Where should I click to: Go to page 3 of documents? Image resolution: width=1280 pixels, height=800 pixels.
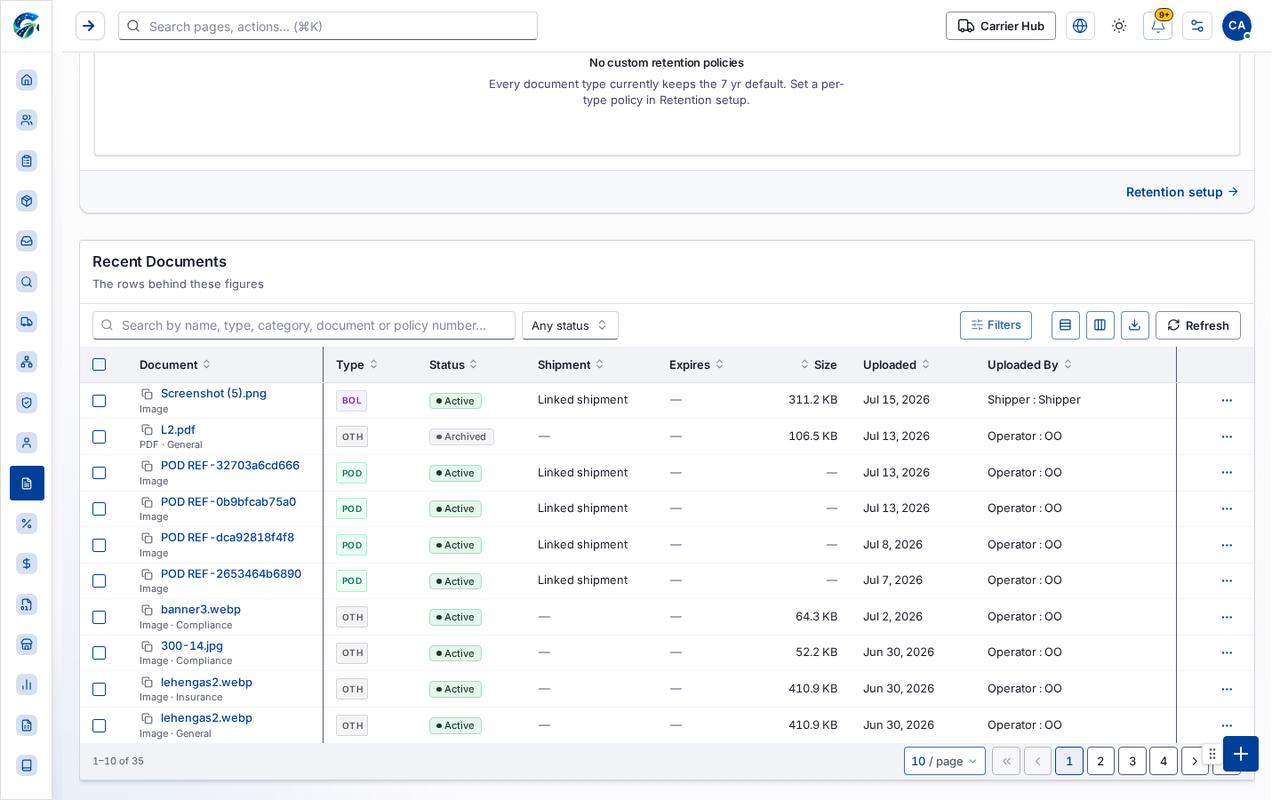click(1132, 761)
